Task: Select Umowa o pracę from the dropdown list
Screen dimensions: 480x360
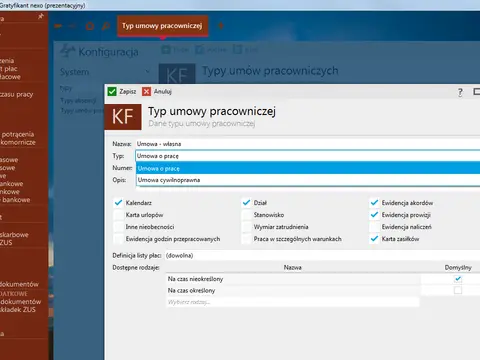Action: tap(308, 168)
